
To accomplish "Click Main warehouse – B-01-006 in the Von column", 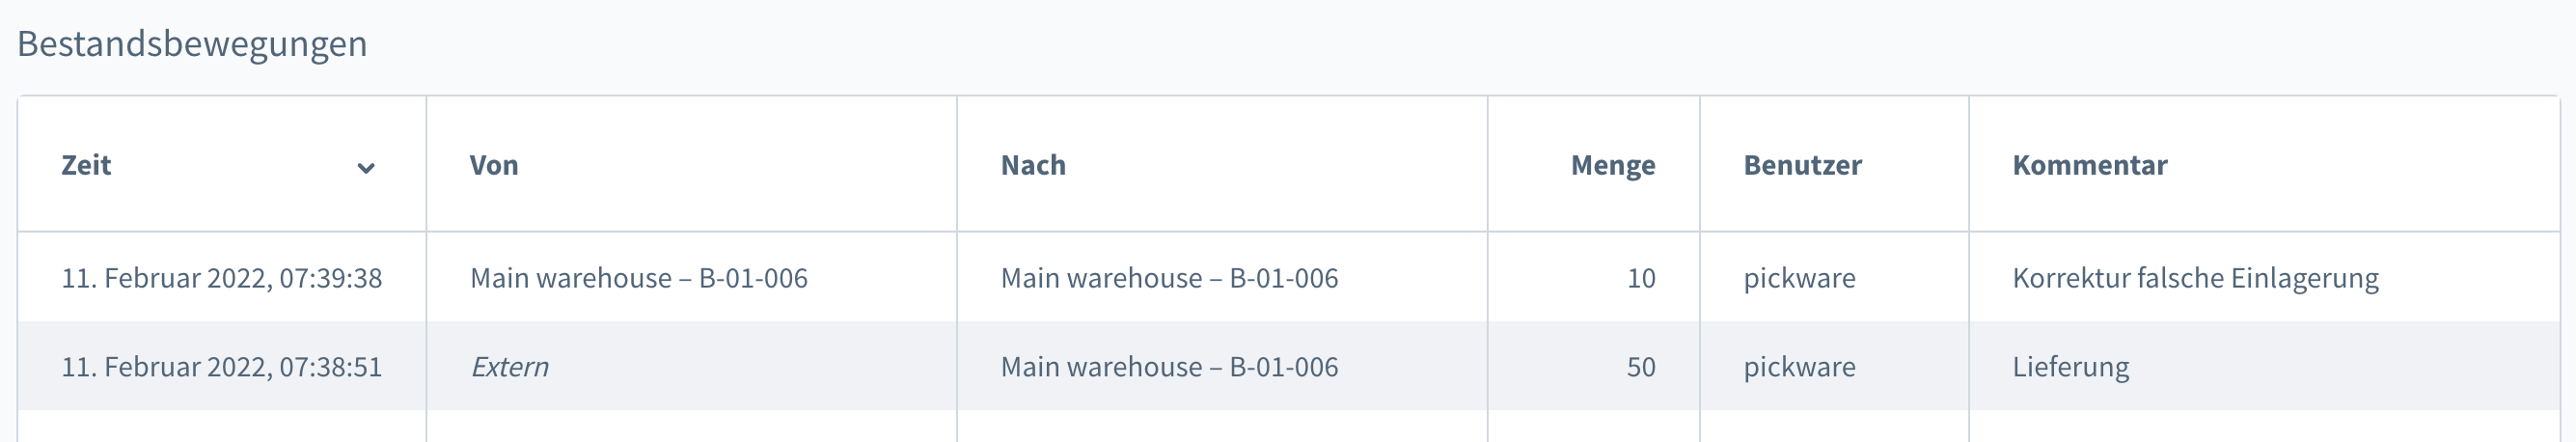I will (x=638, y=278).
